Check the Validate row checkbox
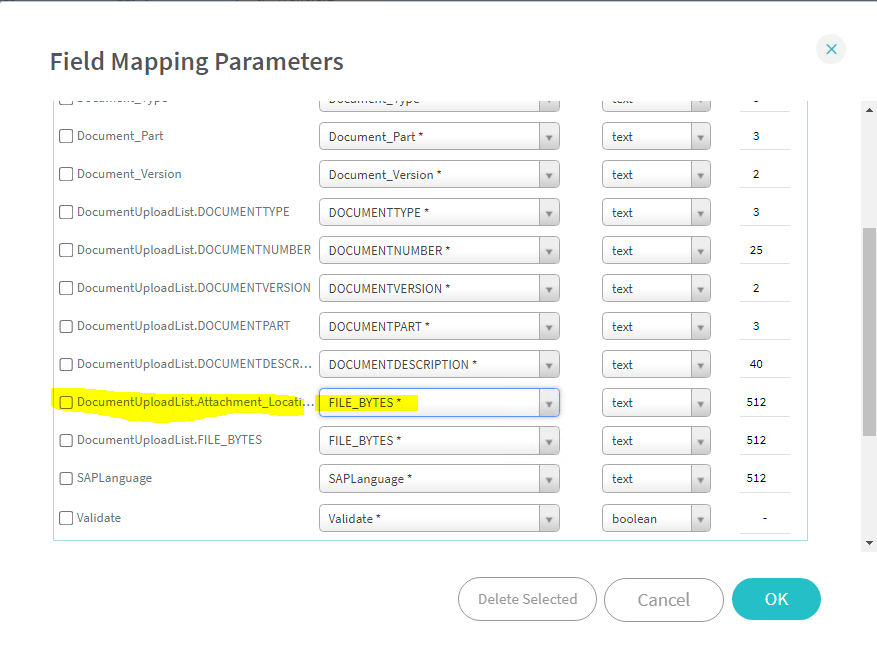 tap(66, 518)
